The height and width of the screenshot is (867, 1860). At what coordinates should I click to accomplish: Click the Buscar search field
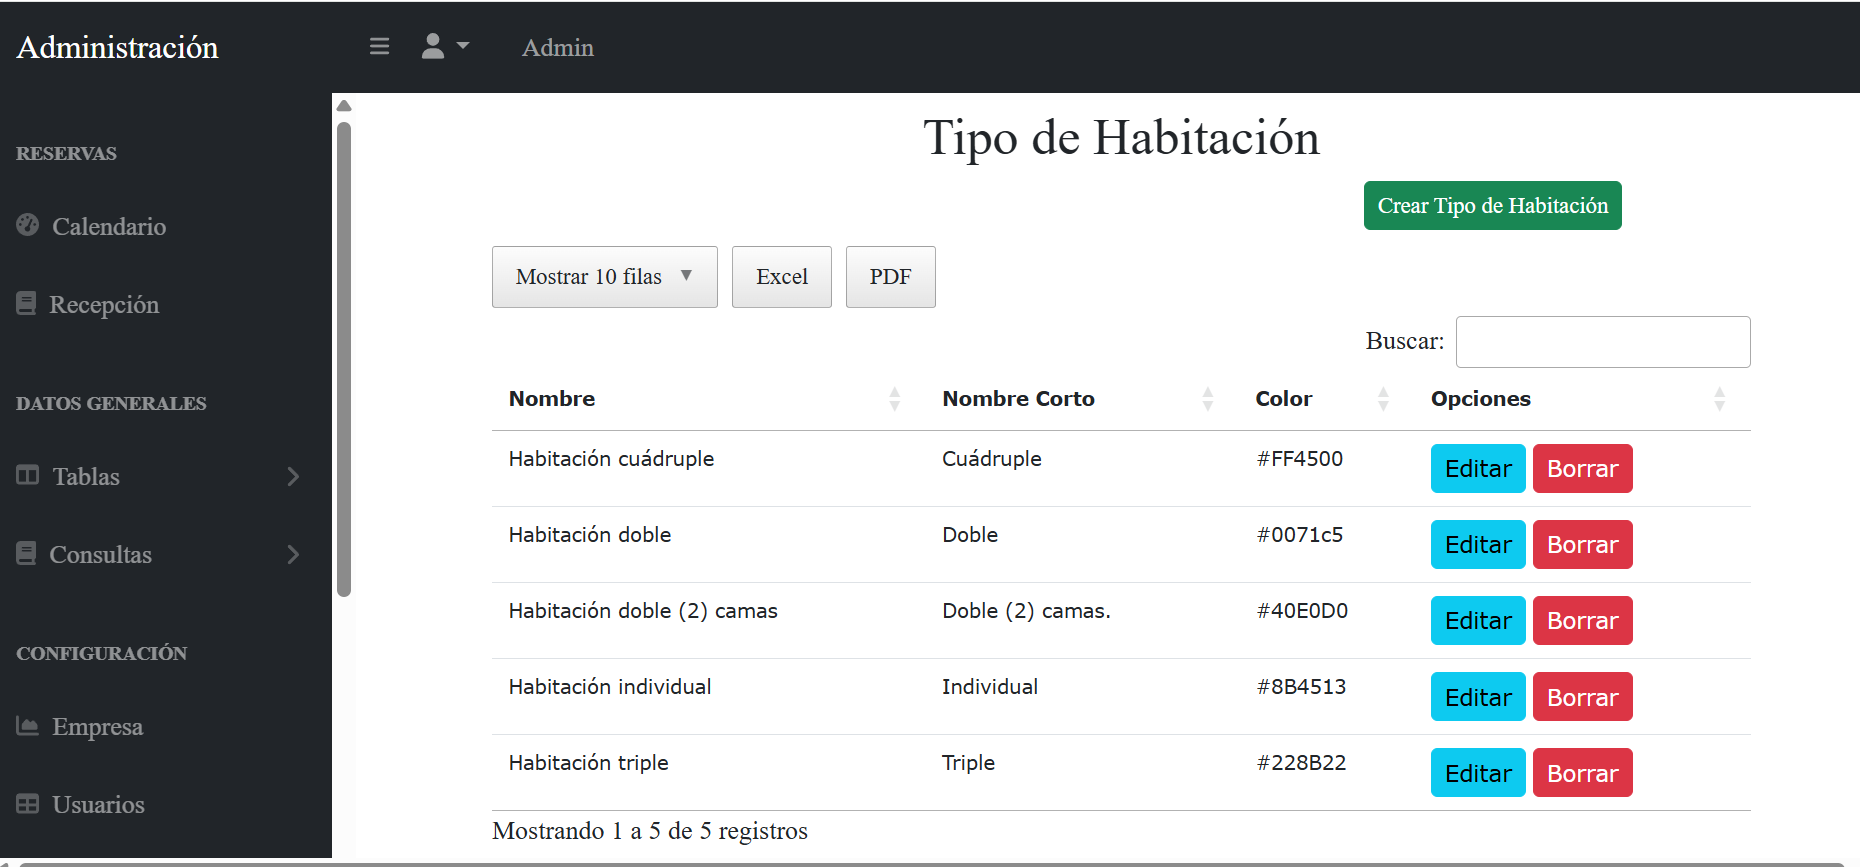(1602, 342)
